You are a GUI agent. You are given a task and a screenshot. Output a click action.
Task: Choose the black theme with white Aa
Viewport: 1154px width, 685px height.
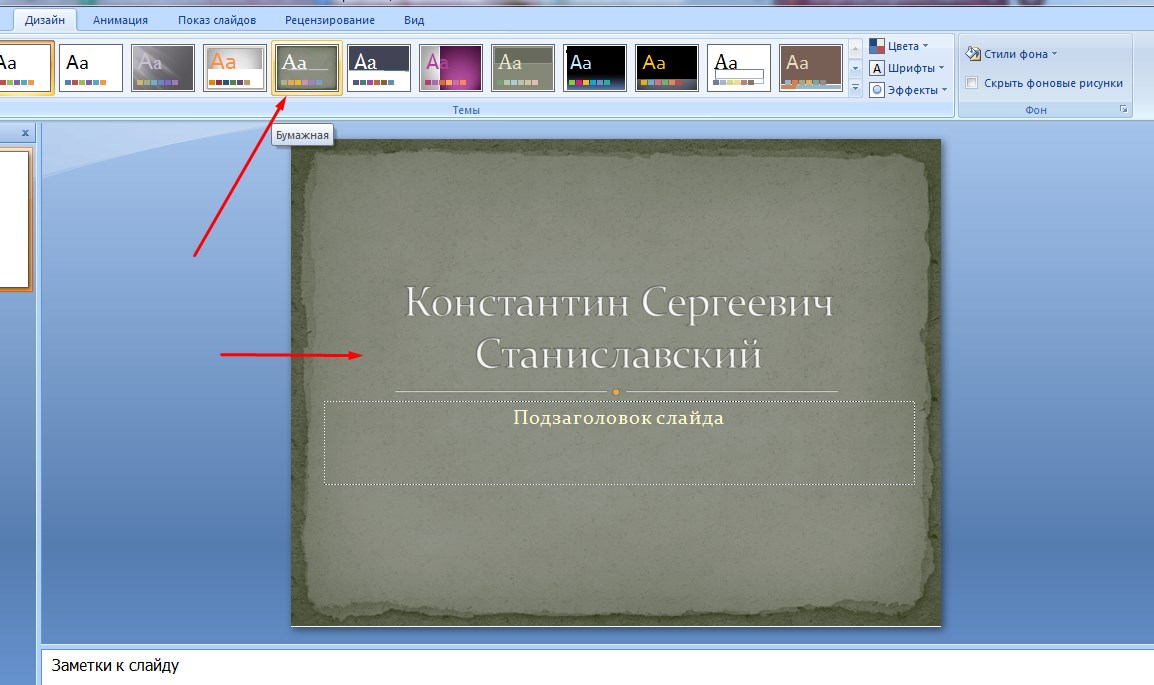pyautogui.click(x=595, y=68)
